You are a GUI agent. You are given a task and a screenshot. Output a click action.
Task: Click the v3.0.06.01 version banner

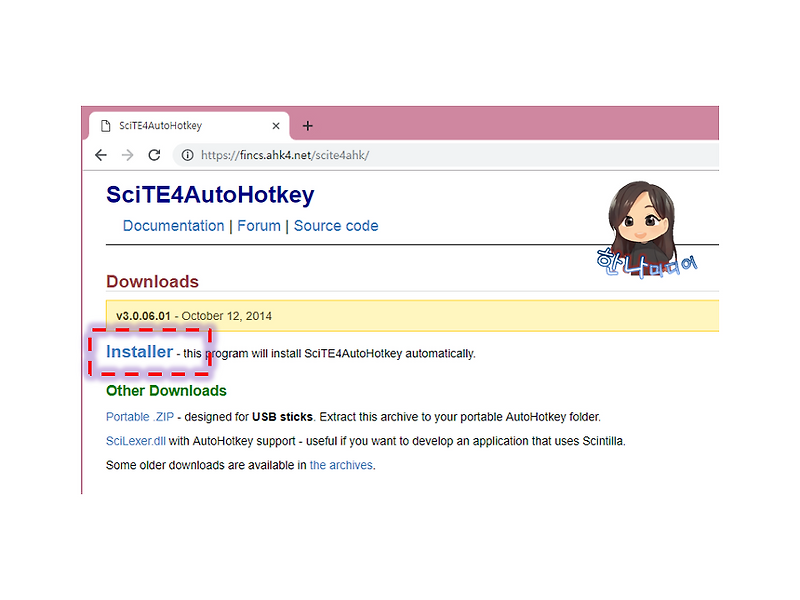pyautogui.click(x=143, y=315)
